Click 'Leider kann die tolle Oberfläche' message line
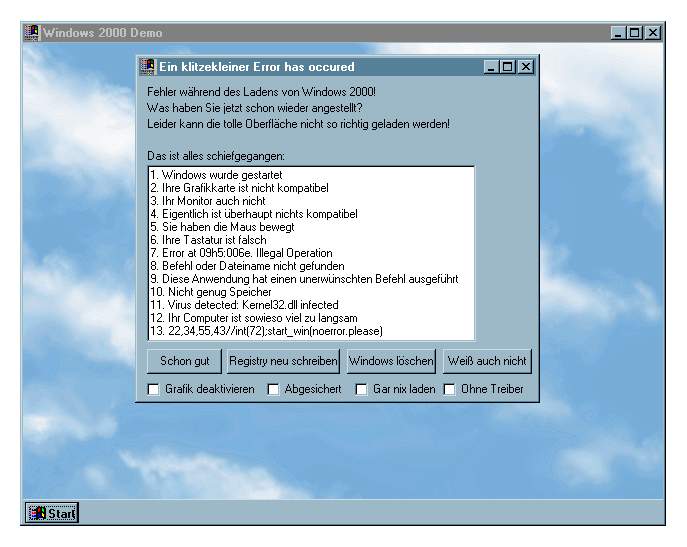This screenshot has height=547, width=687. (298, 124)
